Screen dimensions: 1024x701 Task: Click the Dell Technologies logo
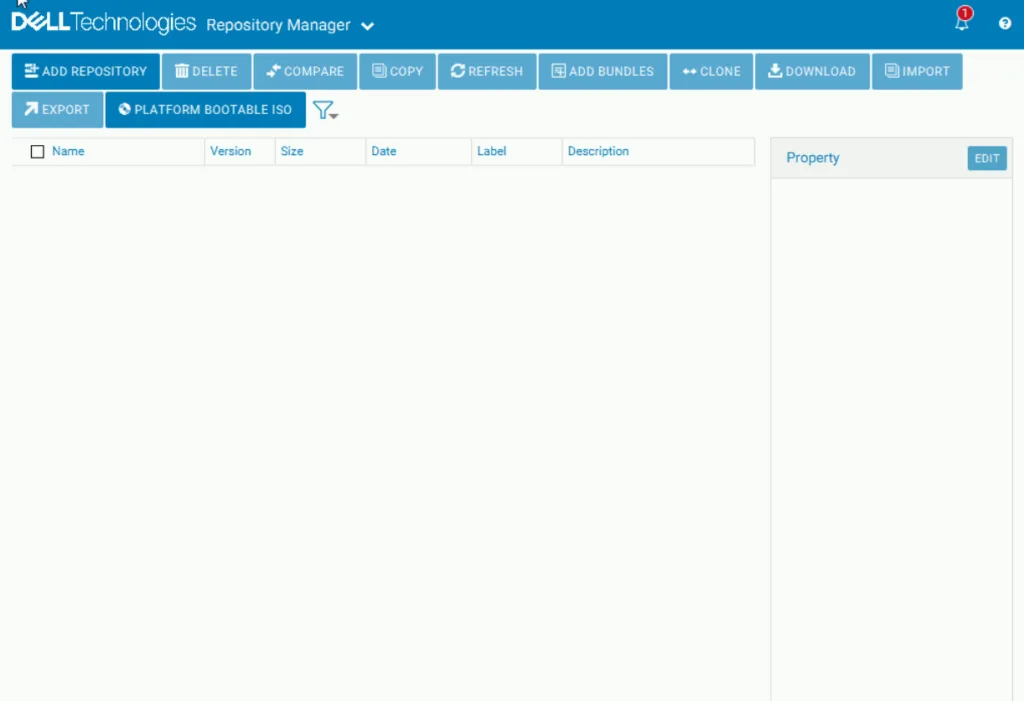tap(103, 24)
